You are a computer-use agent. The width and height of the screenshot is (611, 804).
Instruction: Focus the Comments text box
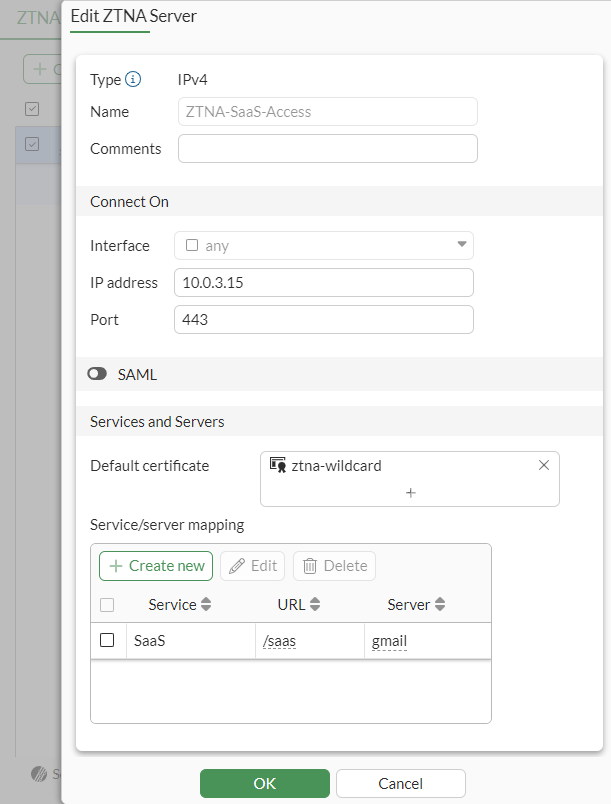pos(327,149)
